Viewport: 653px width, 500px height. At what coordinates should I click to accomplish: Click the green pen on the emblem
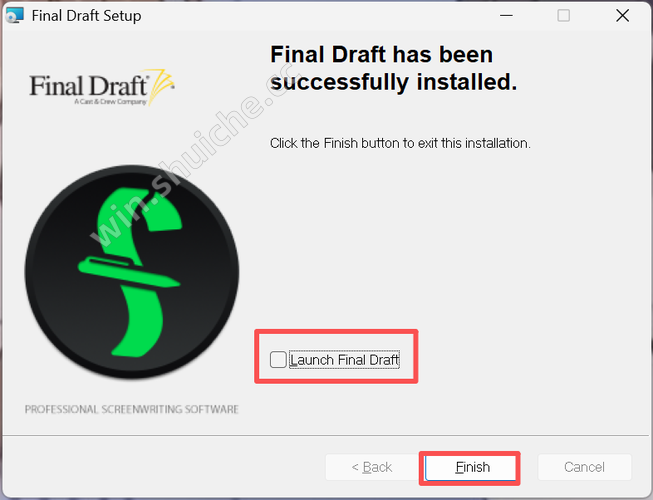click(129, 272)
